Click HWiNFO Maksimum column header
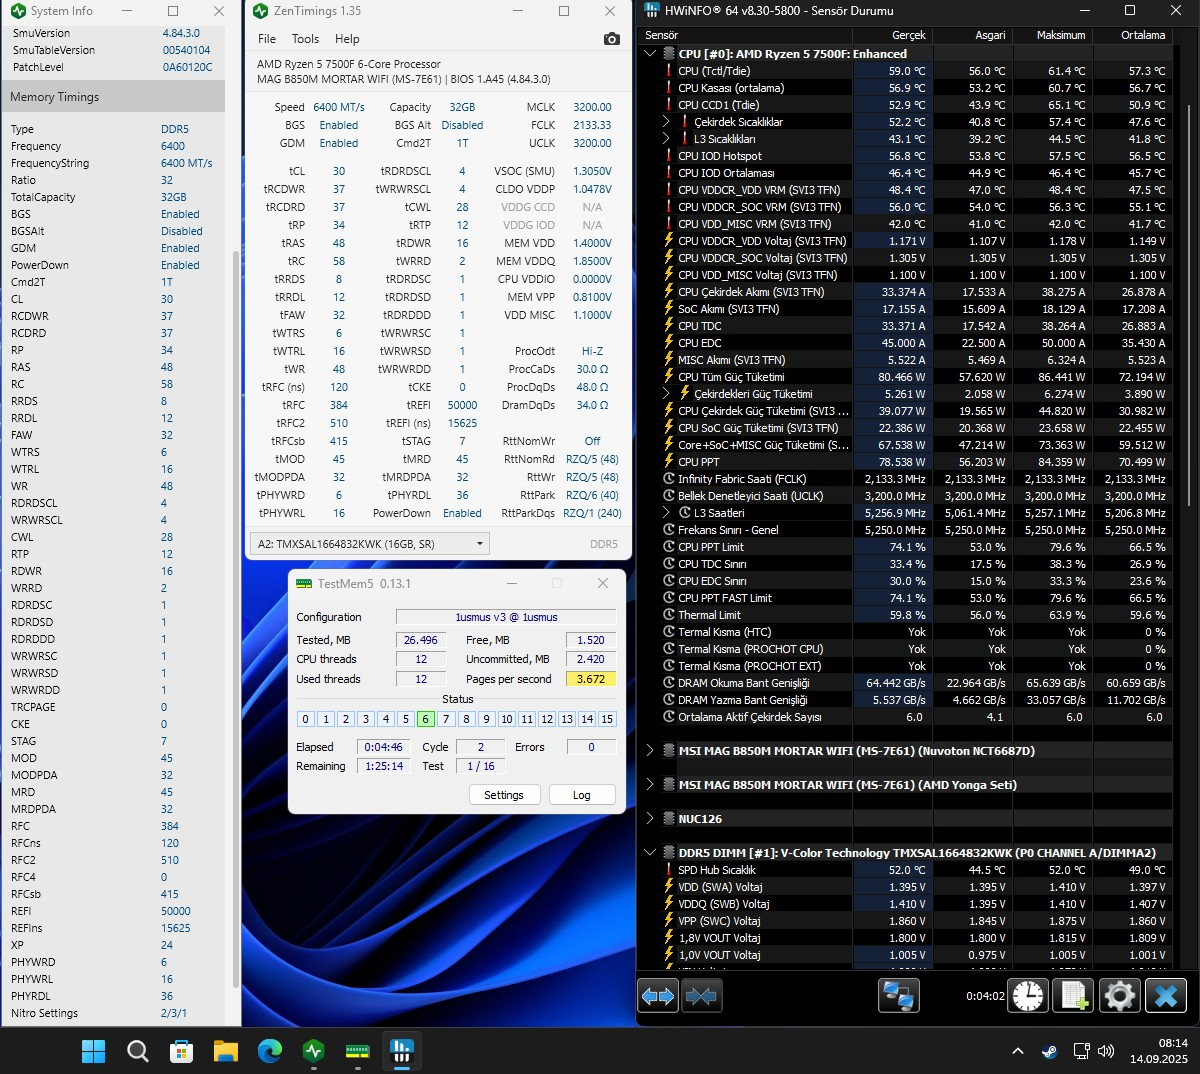 (x=1052, y=35)
